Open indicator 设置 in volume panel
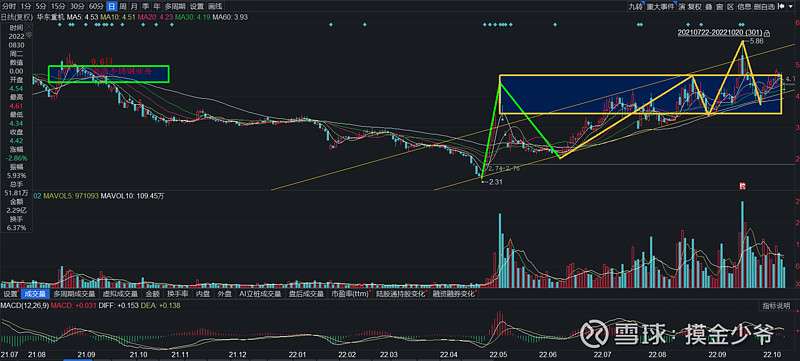This screenshot has width=800, height=361. [x=10, y=294]
